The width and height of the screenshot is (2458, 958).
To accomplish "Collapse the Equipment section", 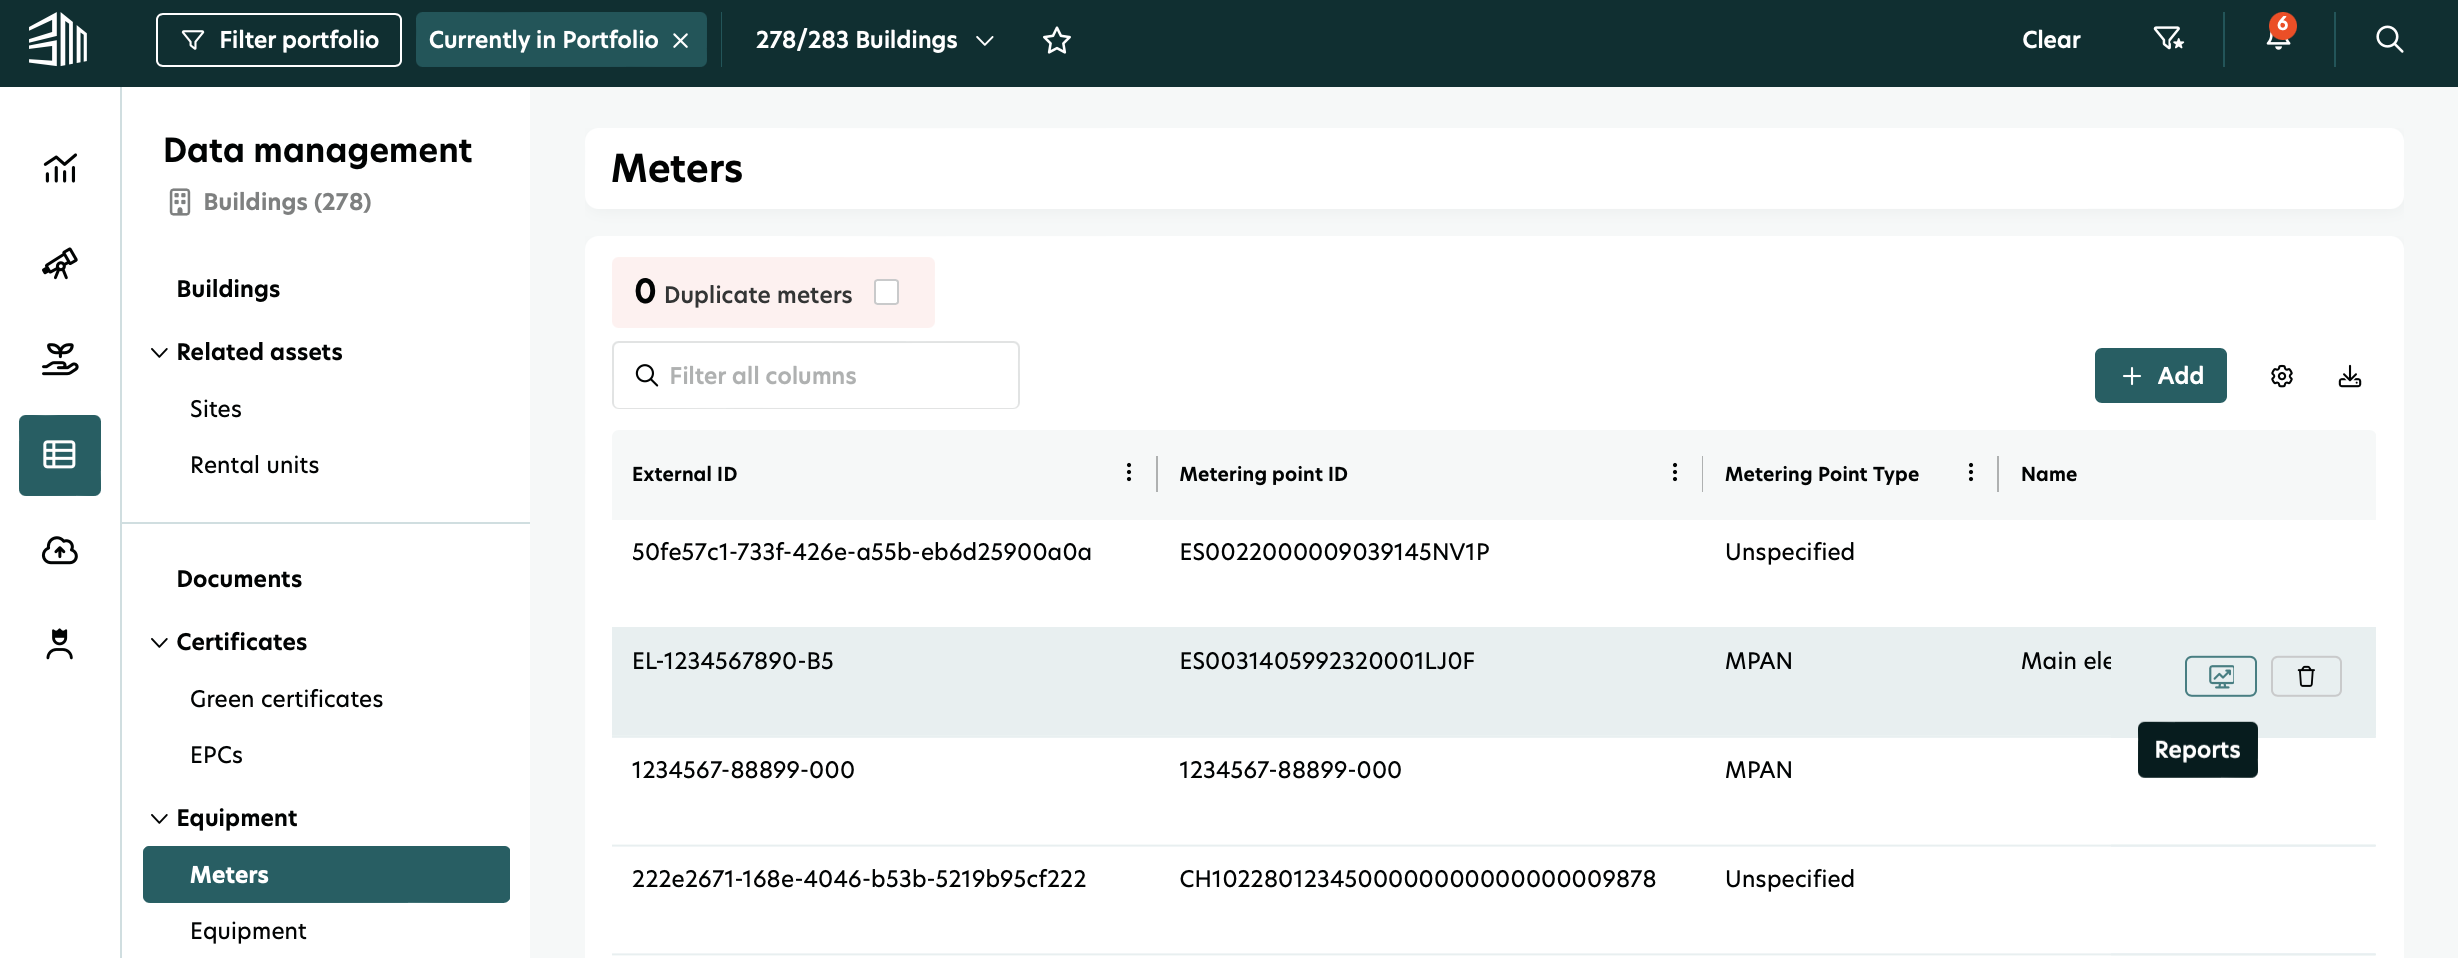I will 159,818.
